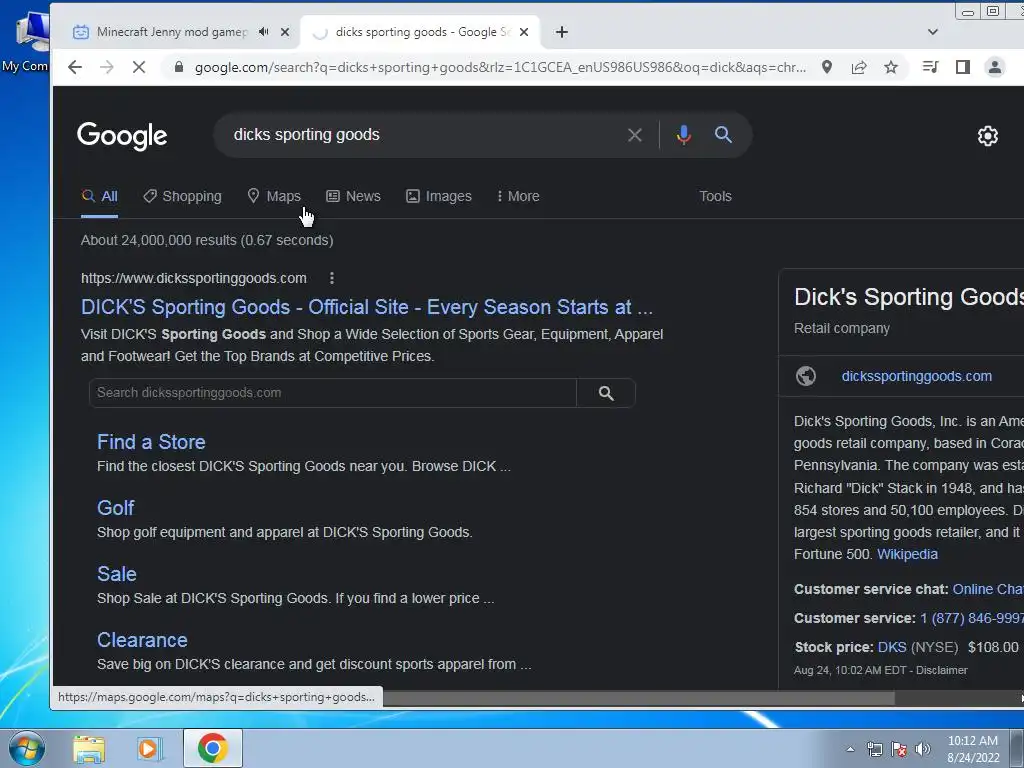Open the location permission icon in address bar
Screen dimensions: 1024x768
[x=827, y=67]
